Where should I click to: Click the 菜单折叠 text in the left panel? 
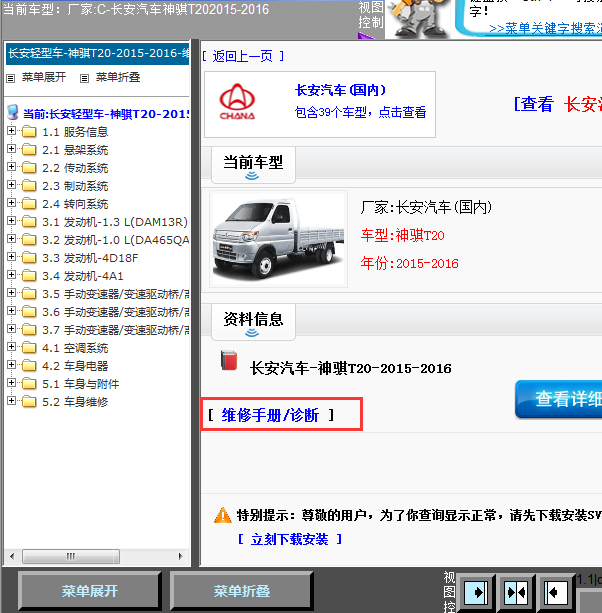tap(118, 77)
